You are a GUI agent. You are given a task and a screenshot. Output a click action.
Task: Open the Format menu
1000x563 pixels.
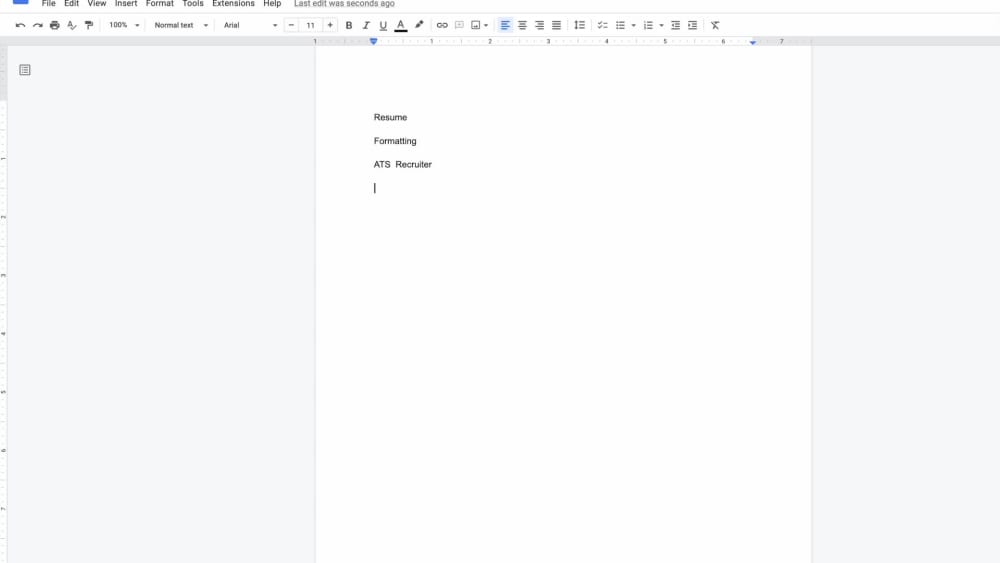(159, 4)
